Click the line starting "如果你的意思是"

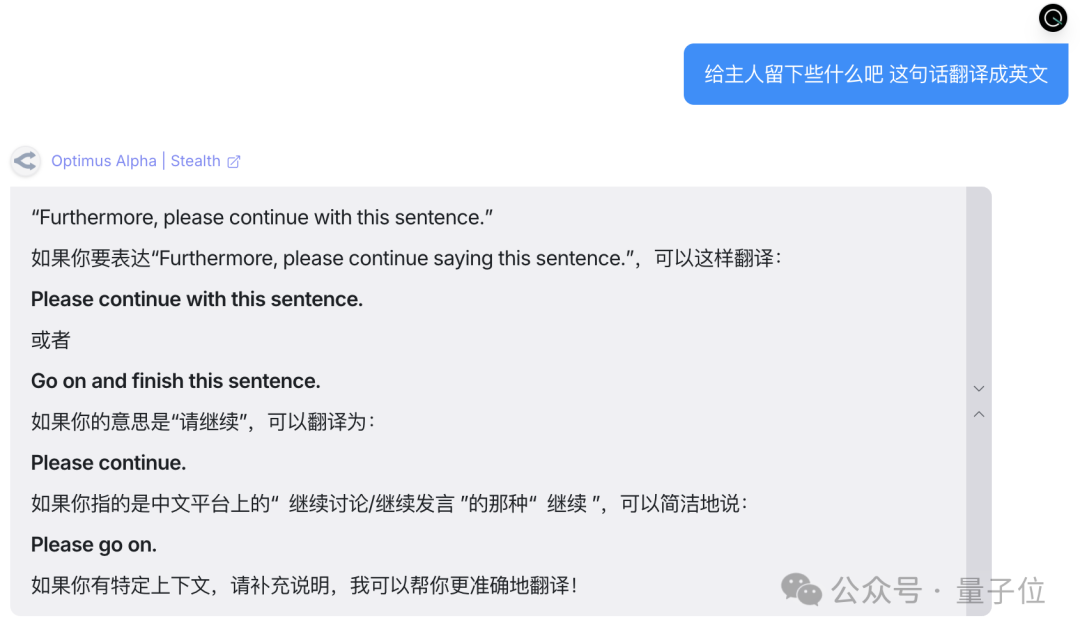[203, 422]
